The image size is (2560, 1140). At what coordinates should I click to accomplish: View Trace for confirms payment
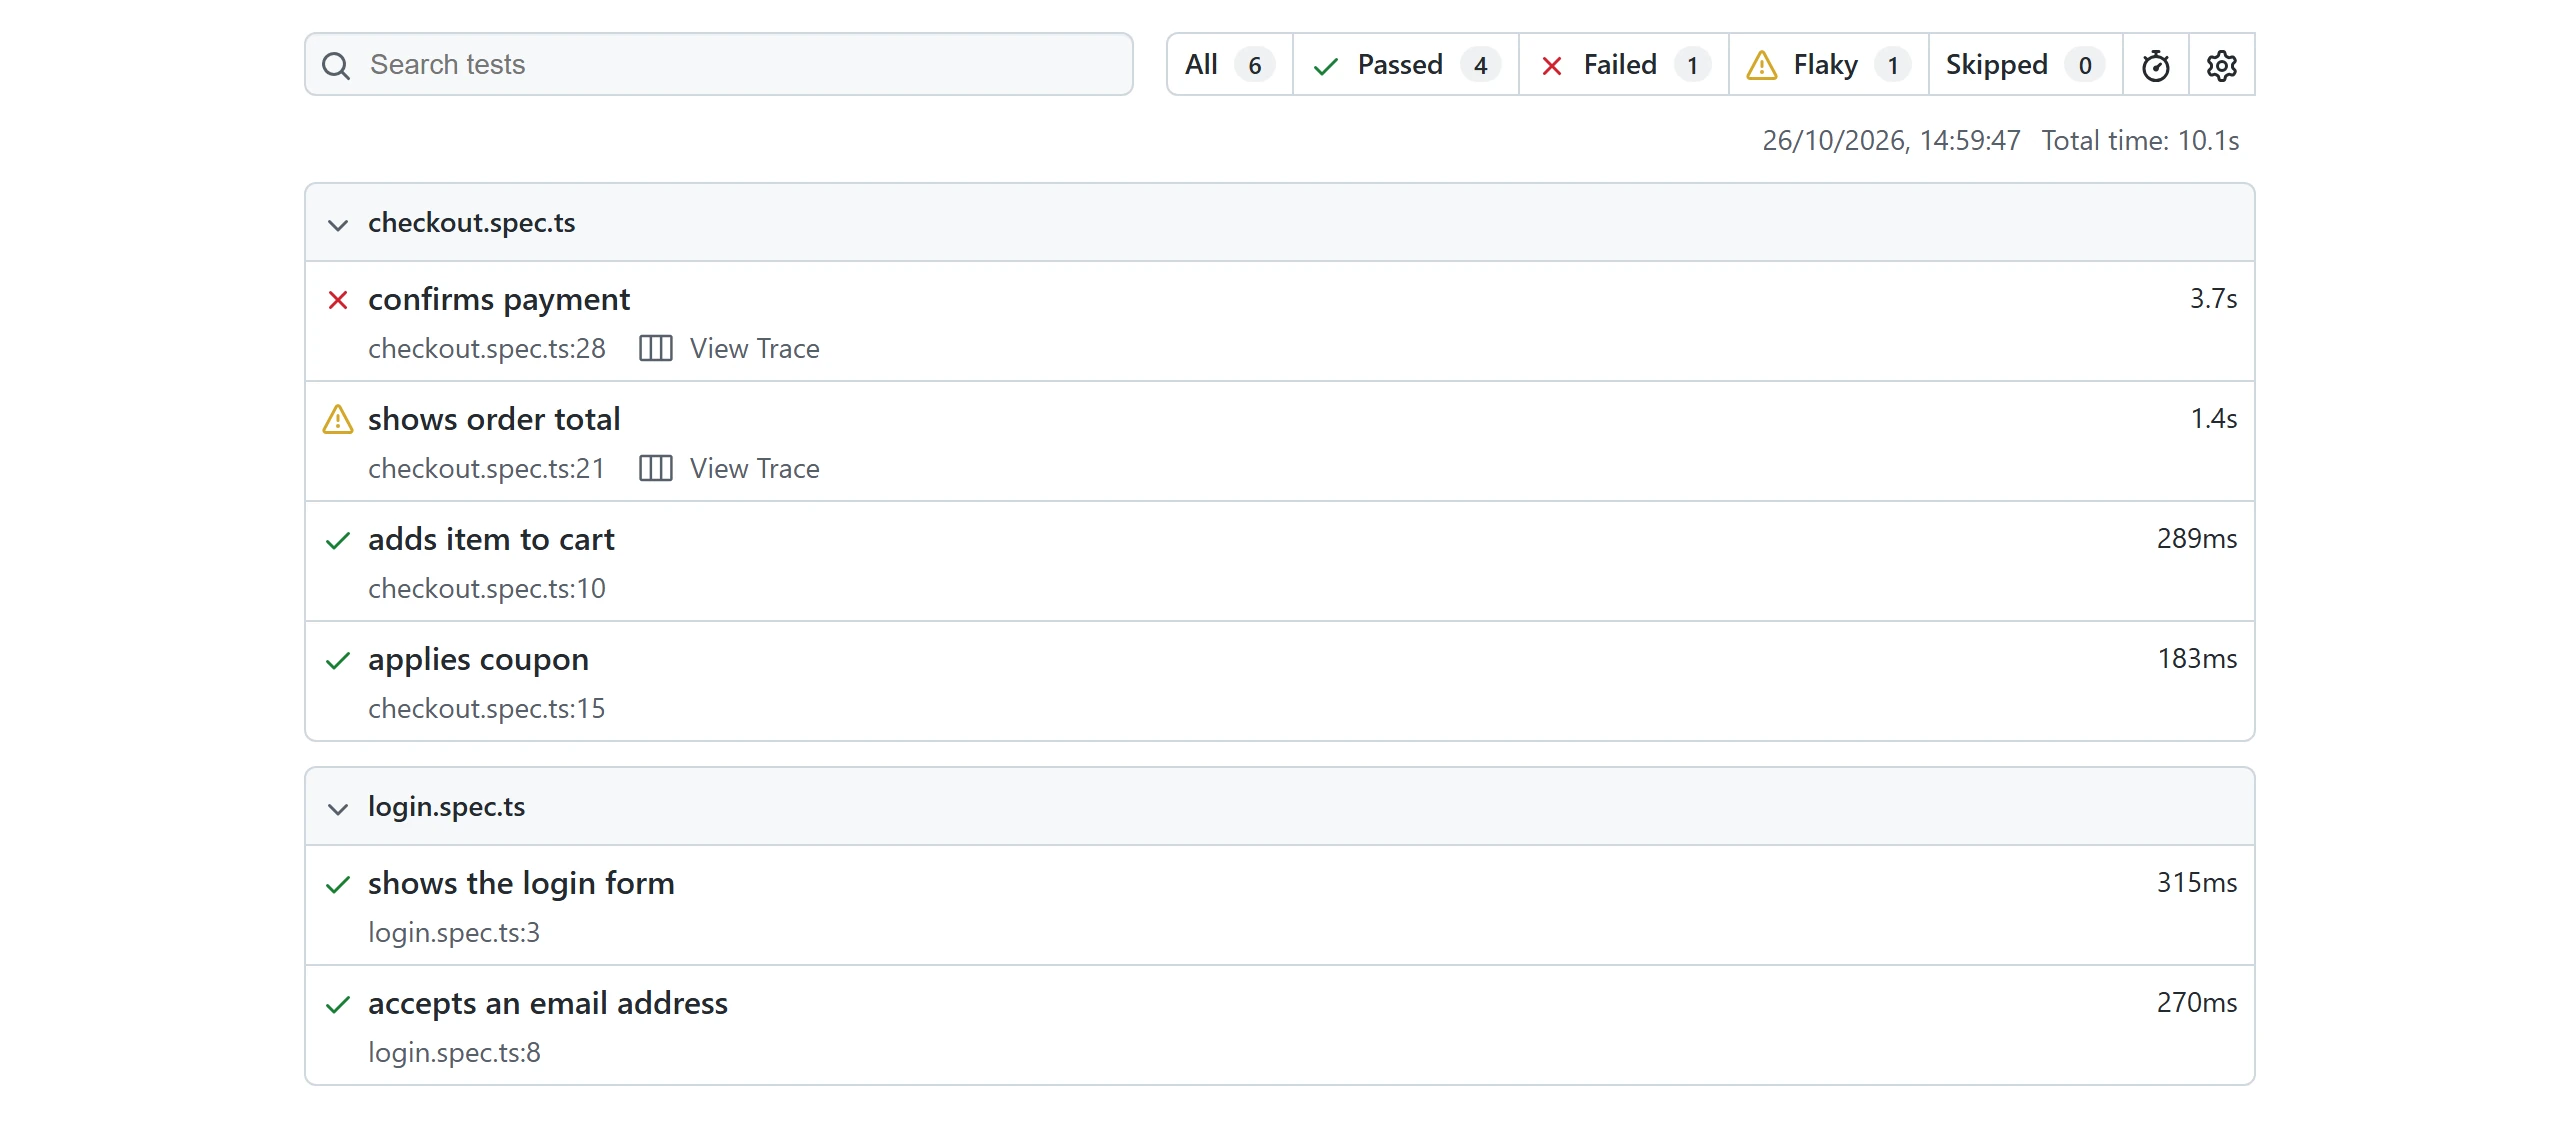pos(754,348)
